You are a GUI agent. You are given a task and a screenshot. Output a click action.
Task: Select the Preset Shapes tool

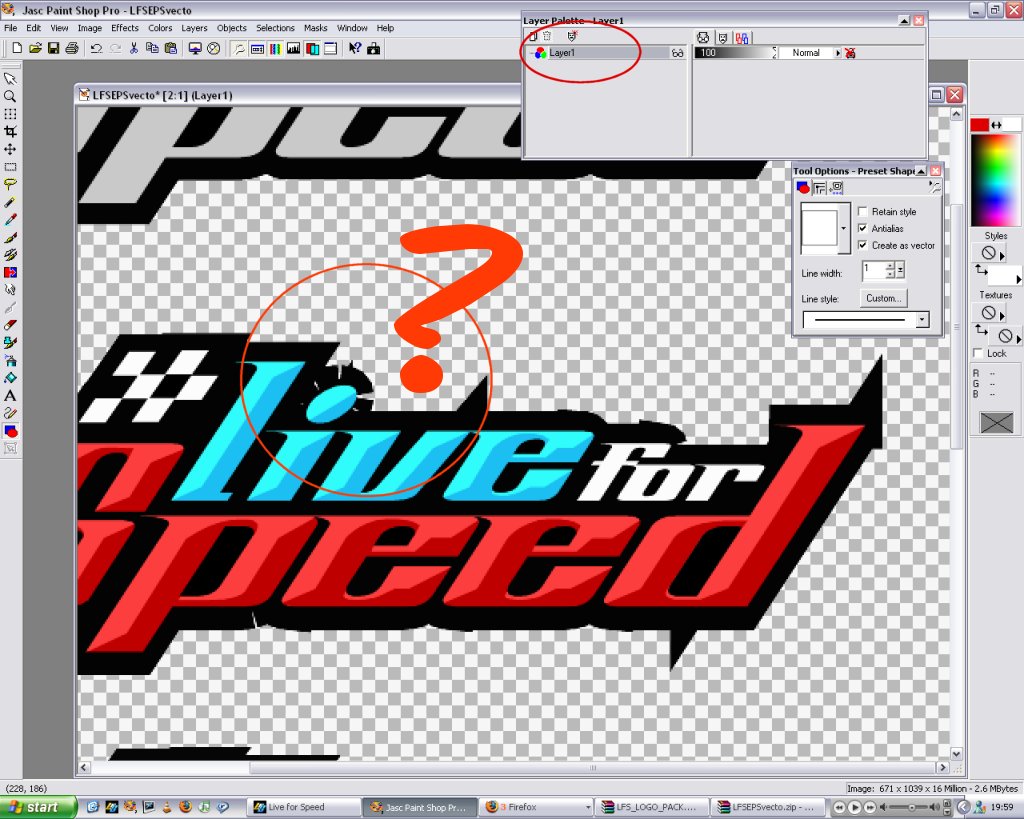point(10,431)
